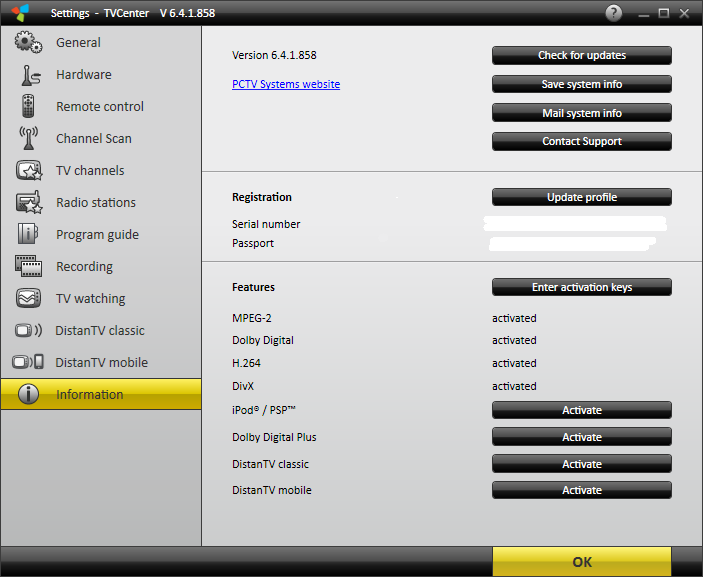Click the TVCenter logo in title bar

tap(20, 13)
